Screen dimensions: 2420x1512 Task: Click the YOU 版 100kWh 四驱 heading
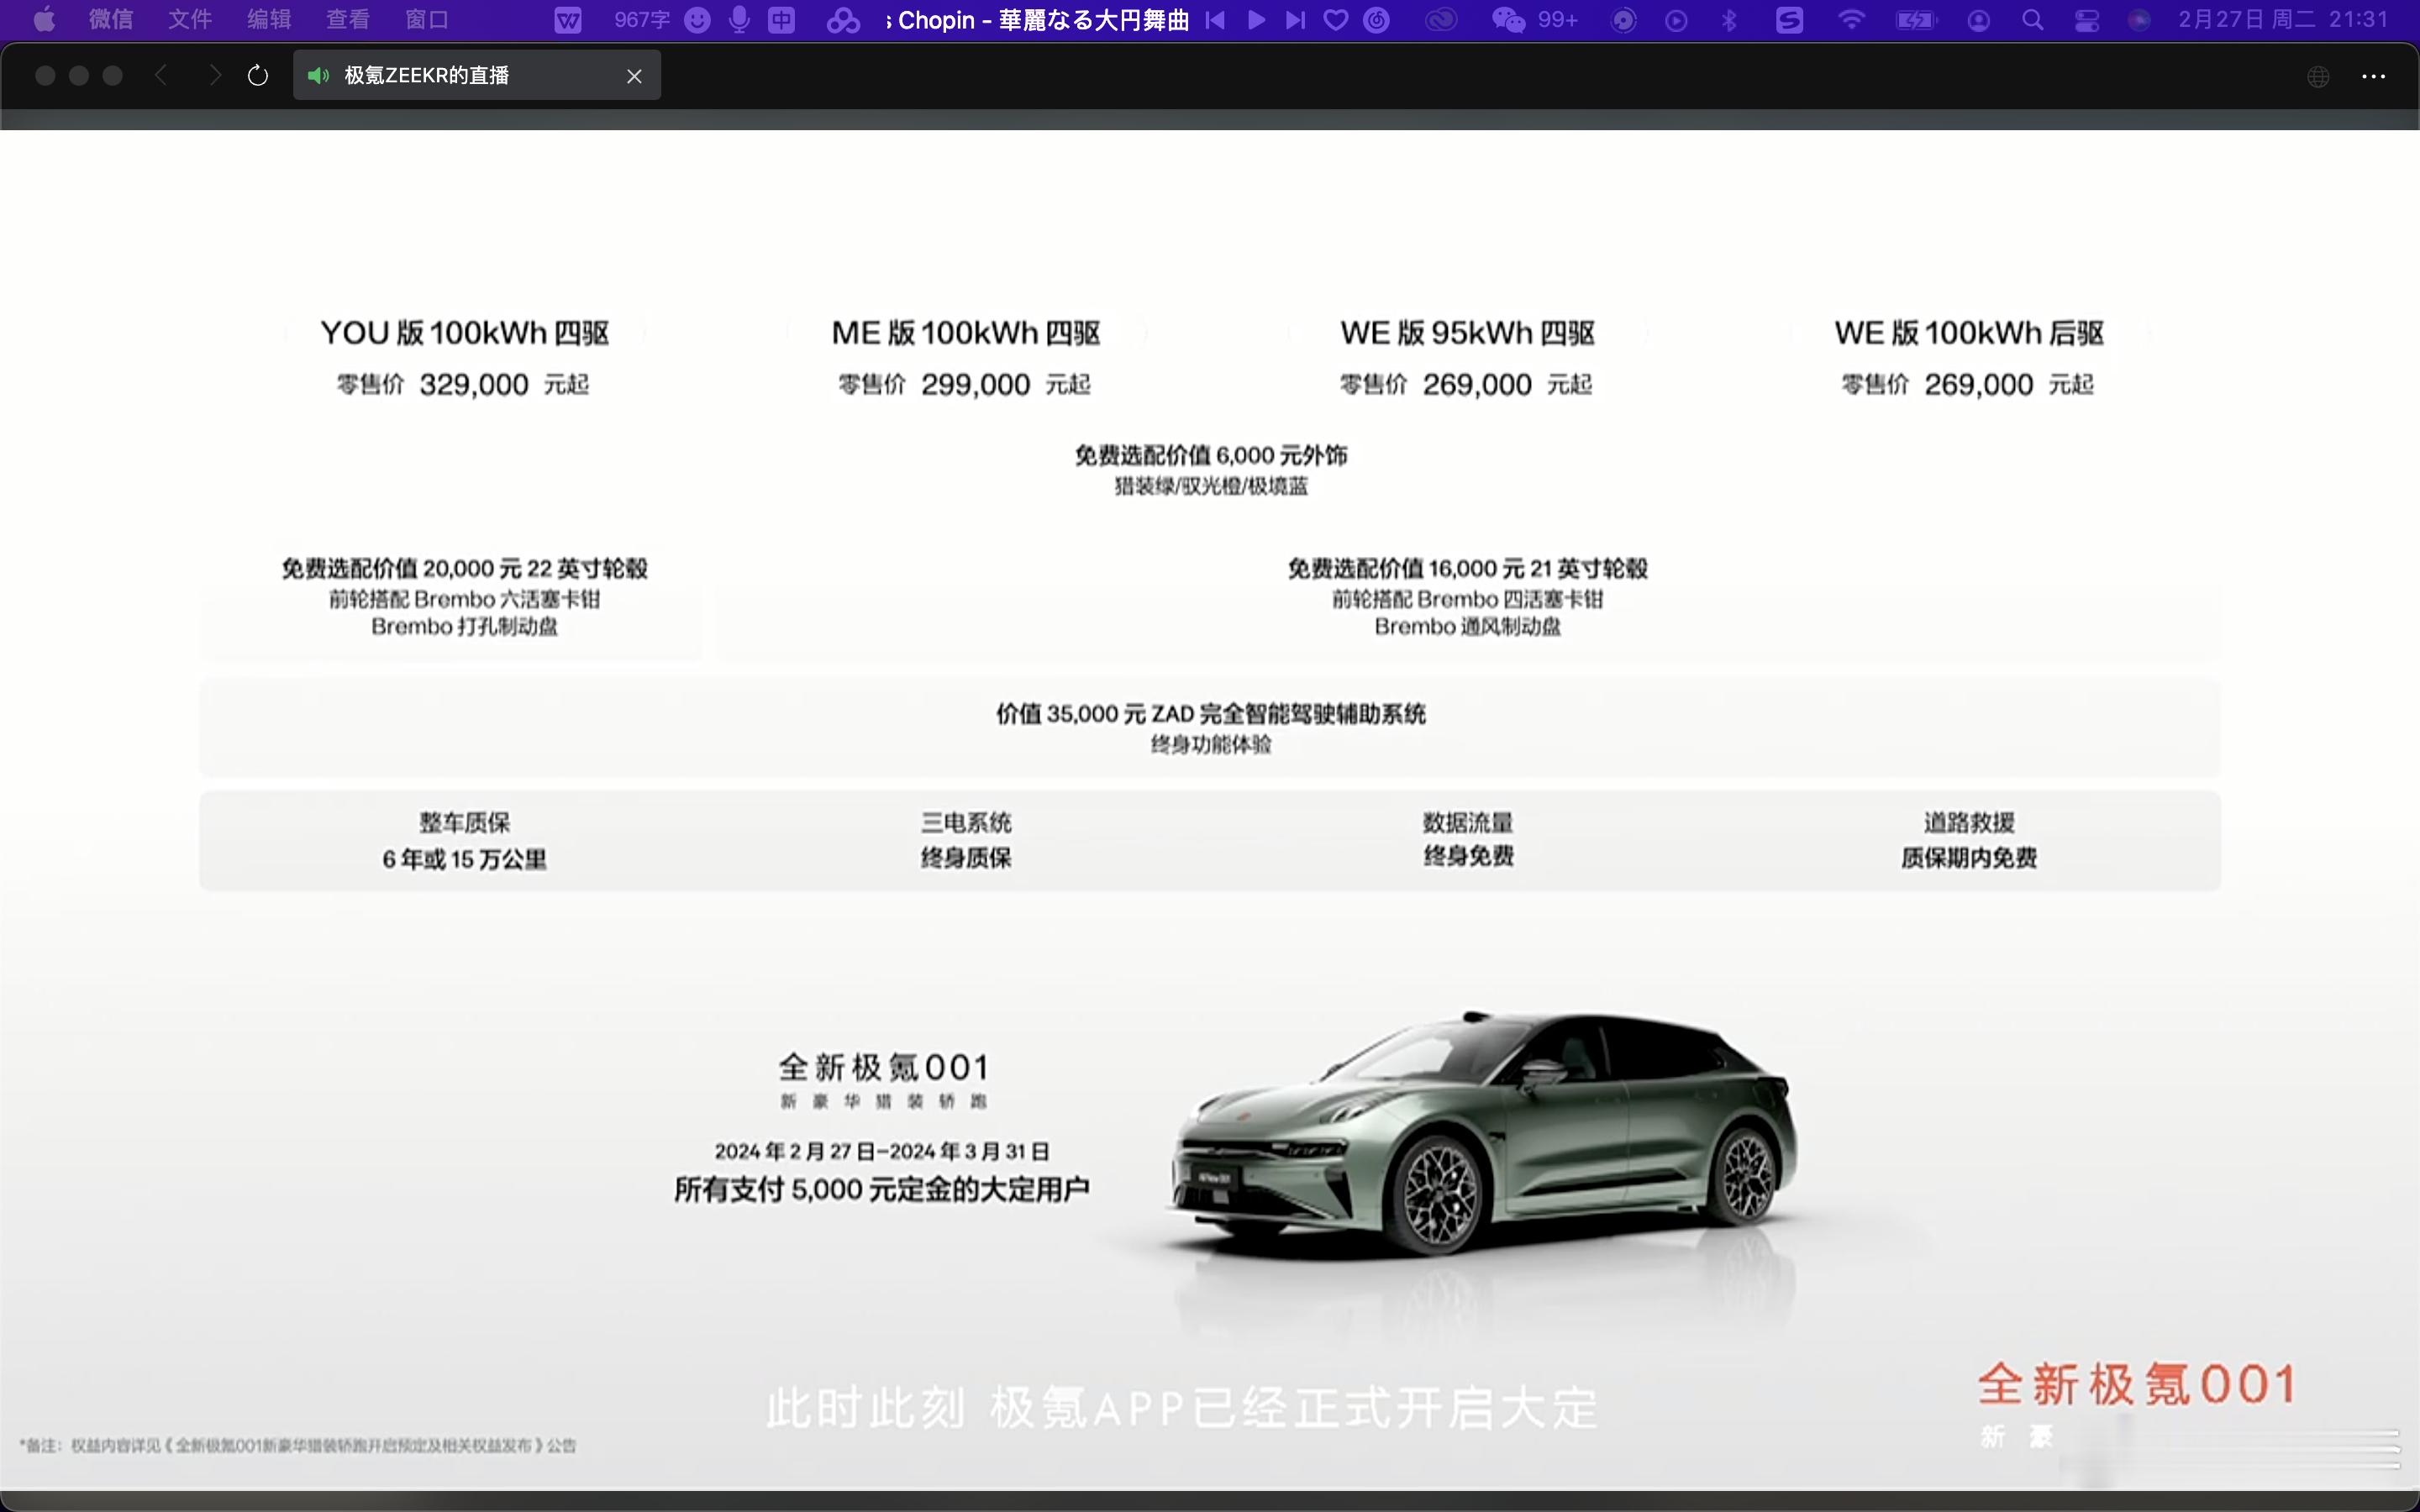click(x=465, y=333)
